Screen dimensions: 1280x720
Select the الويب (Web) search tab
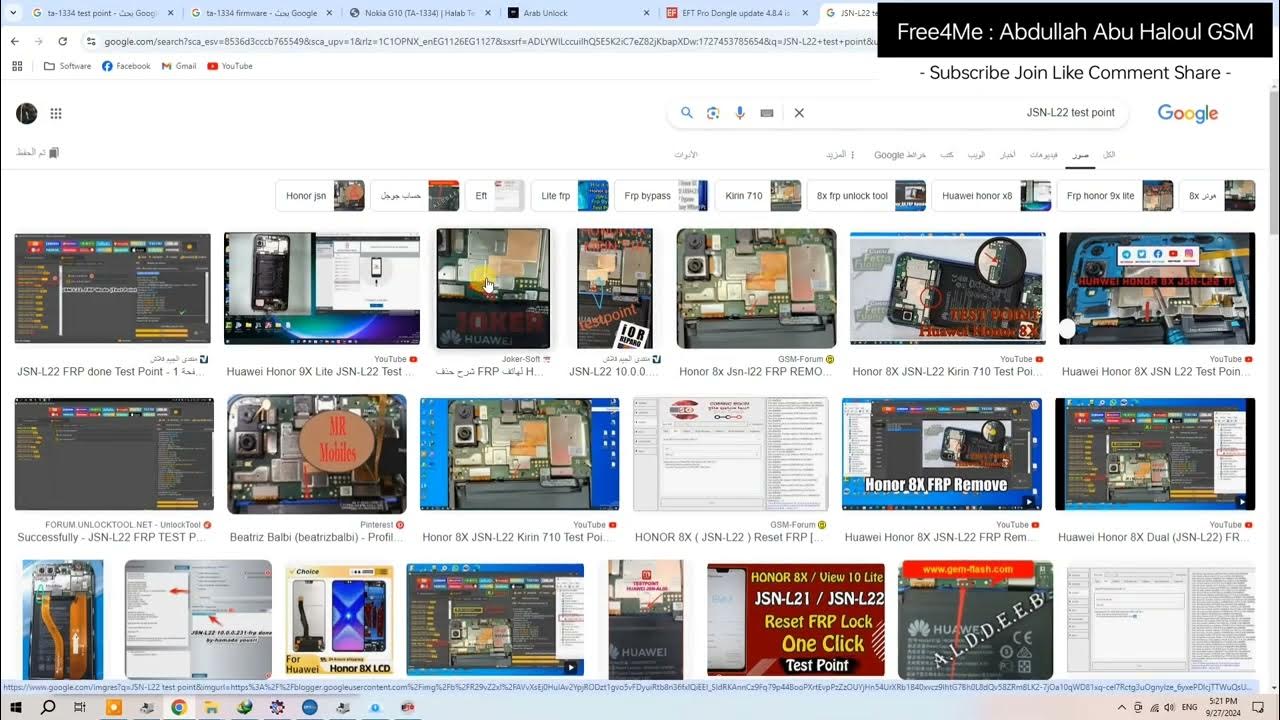point(976,155)
